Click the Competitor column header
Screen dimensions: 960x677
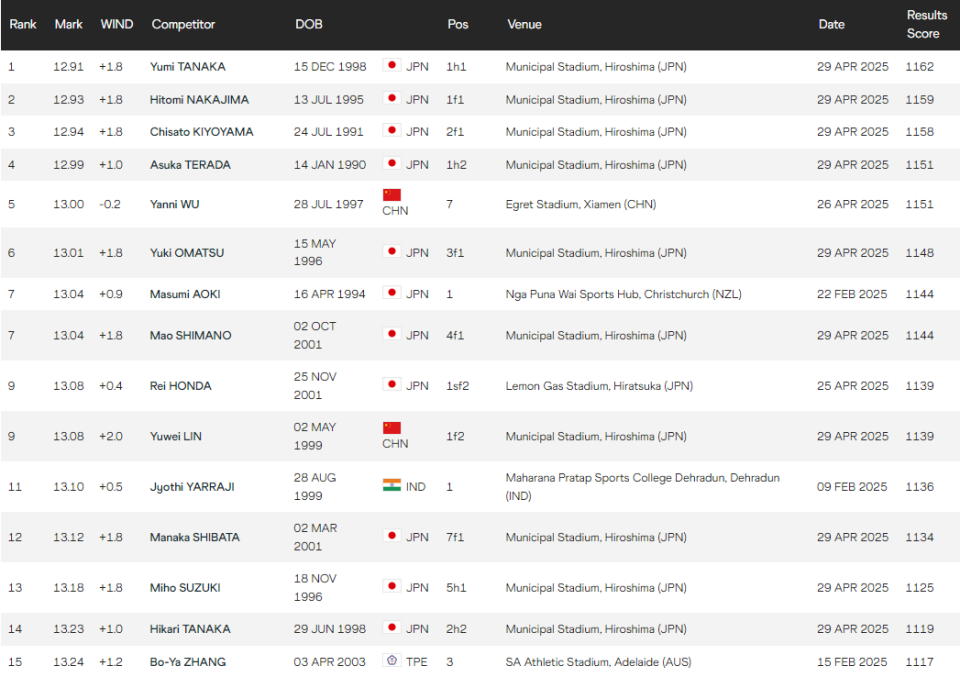coord(183,25)
